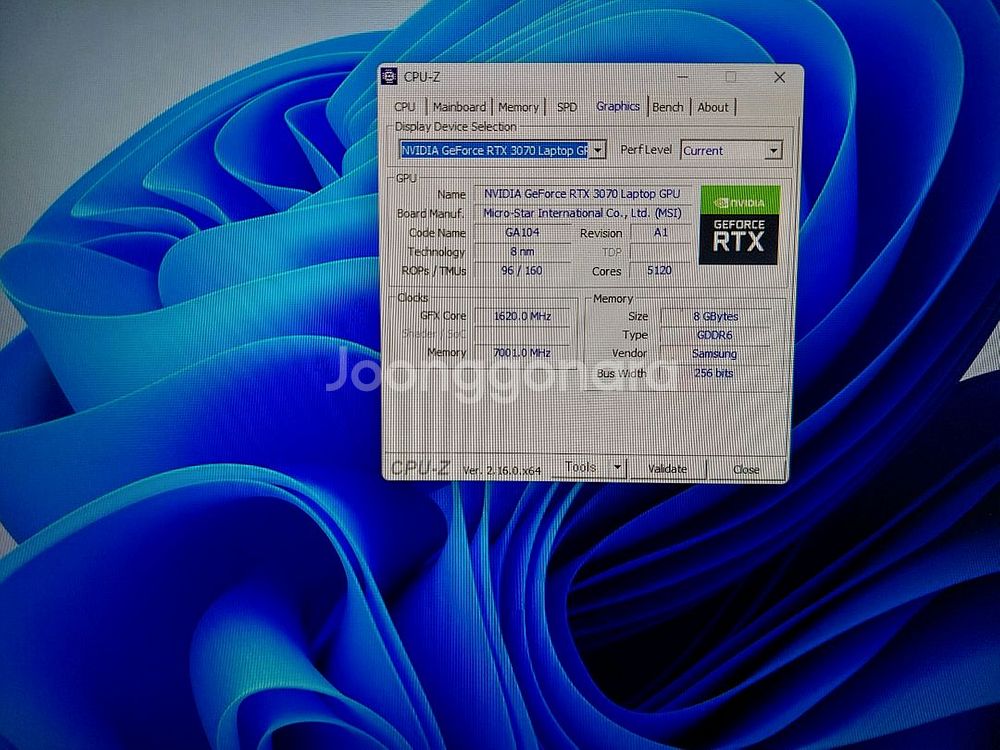This screenshot has height=750, width=1000.
Task: Click GPU name field NVIDIA GeForce RTX 3070
Action: pyautogui.click(x=582, y=194)
